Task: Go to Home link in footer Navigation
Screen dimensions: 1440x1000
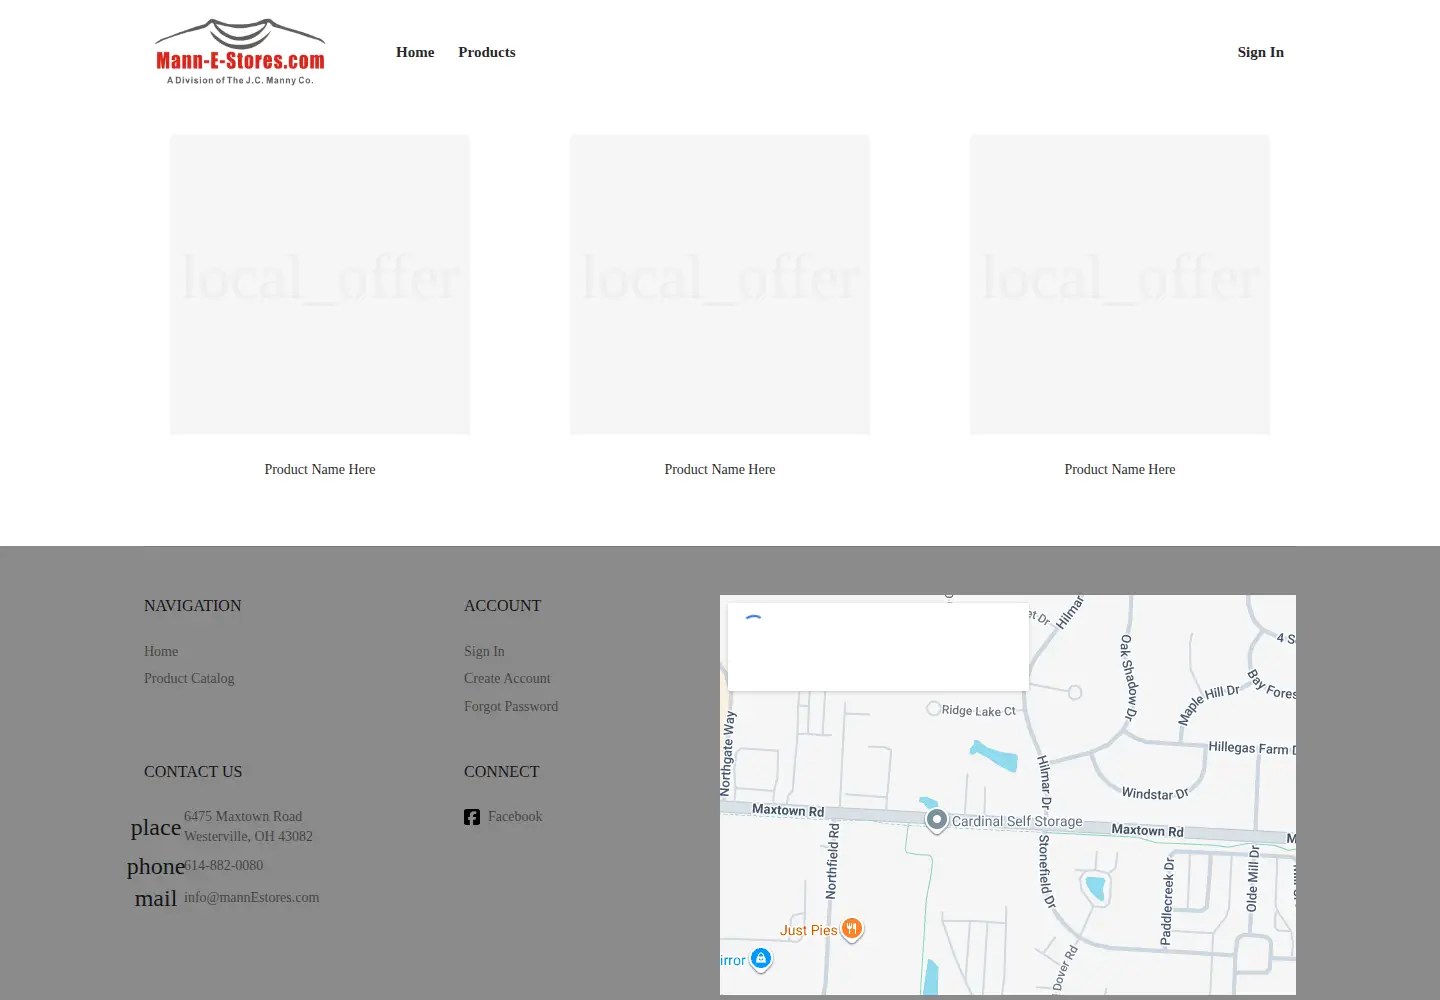Action: point(161,651)
